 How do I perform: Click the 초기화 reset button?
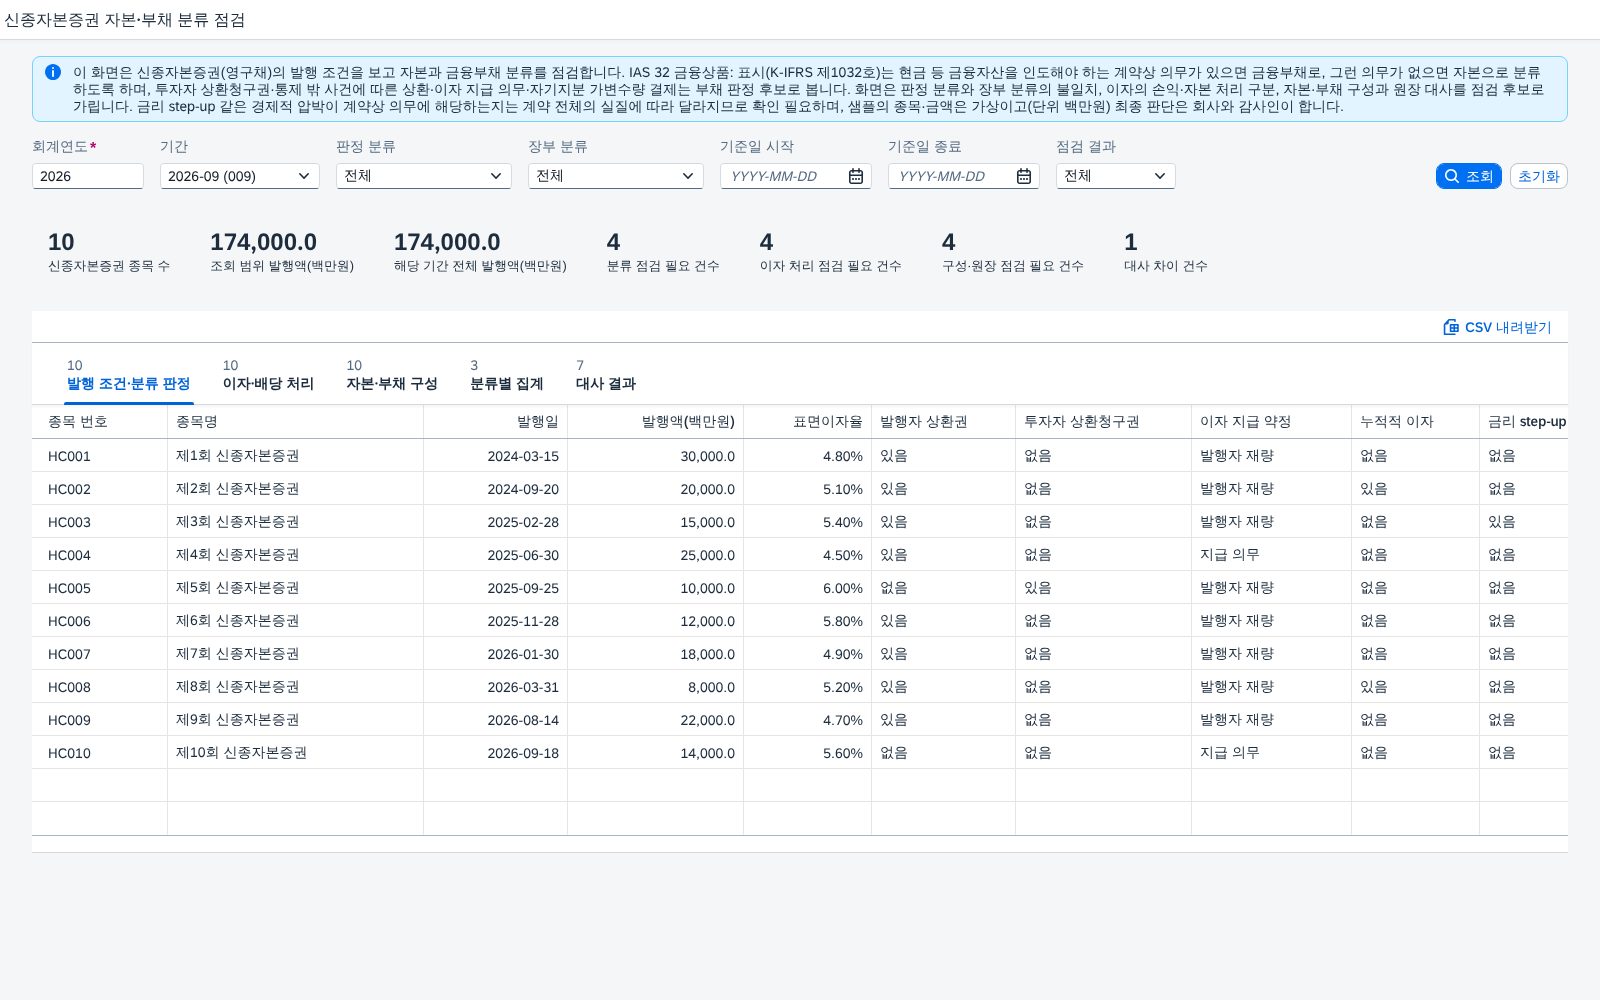click(1538, 176)
